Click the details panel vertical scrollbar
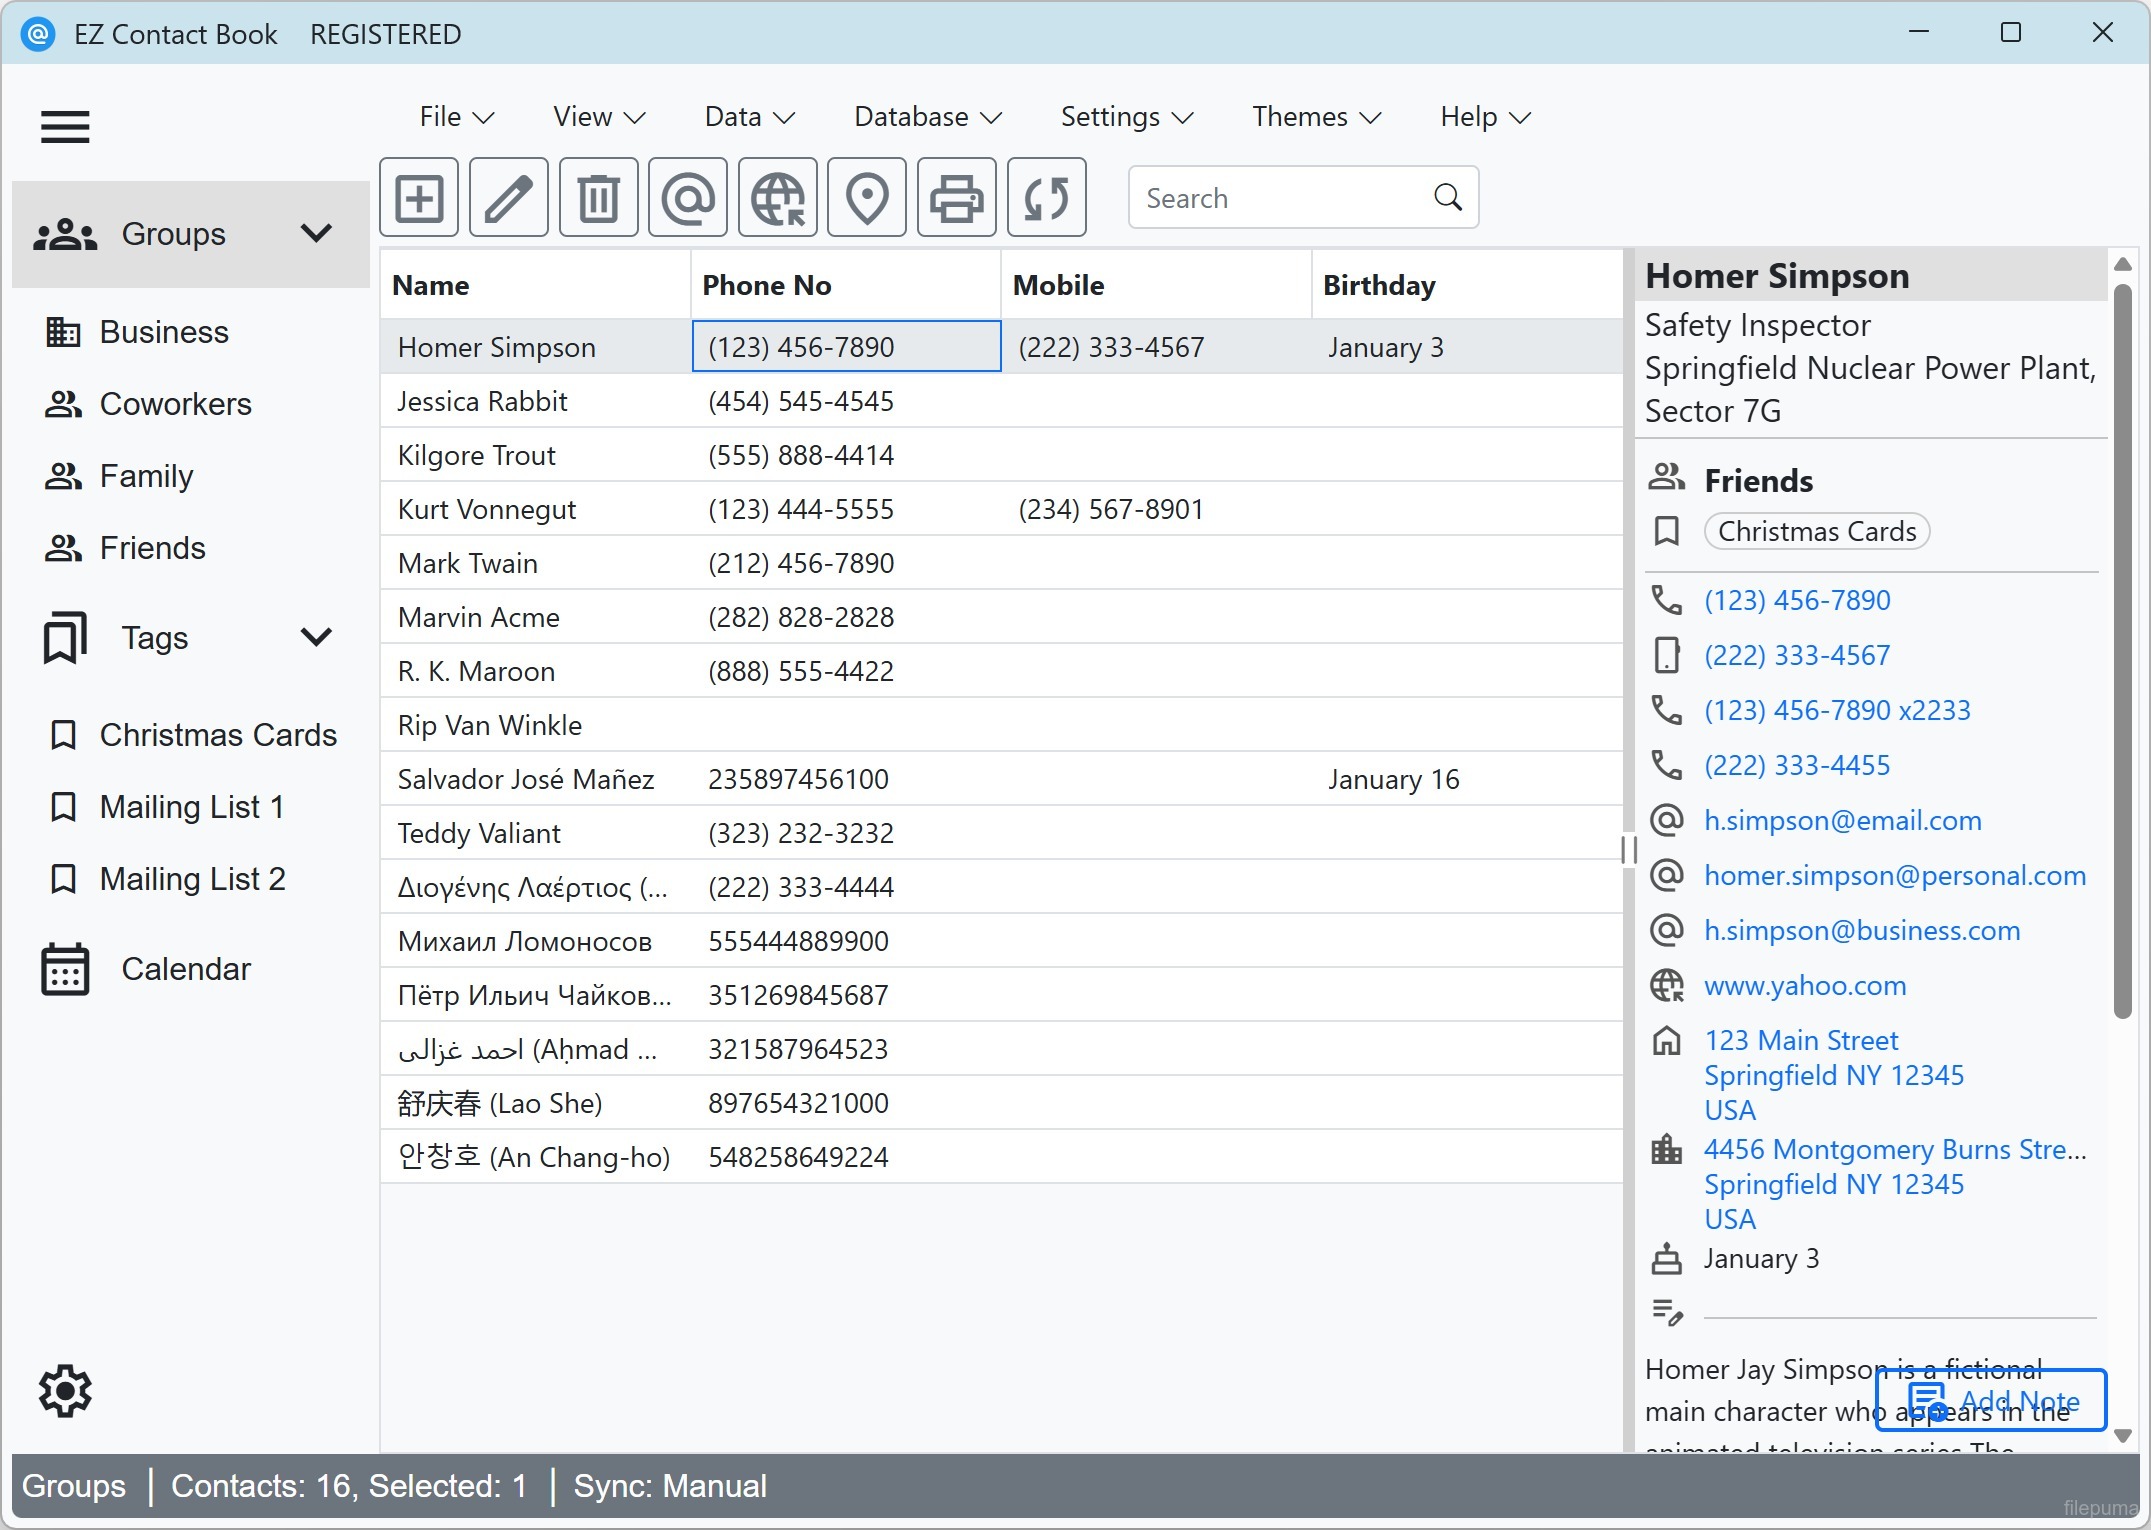Viewport: 2151px width, 1530px height. point(2122,650)
